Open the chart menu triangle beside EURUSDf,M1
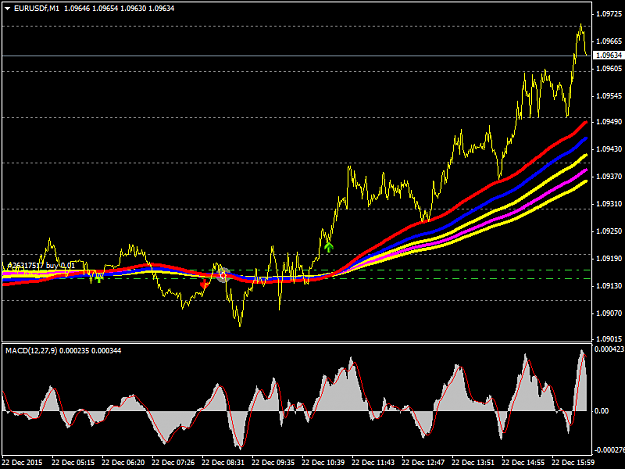Viewport: 625px width, 469px height. [7, 8]
